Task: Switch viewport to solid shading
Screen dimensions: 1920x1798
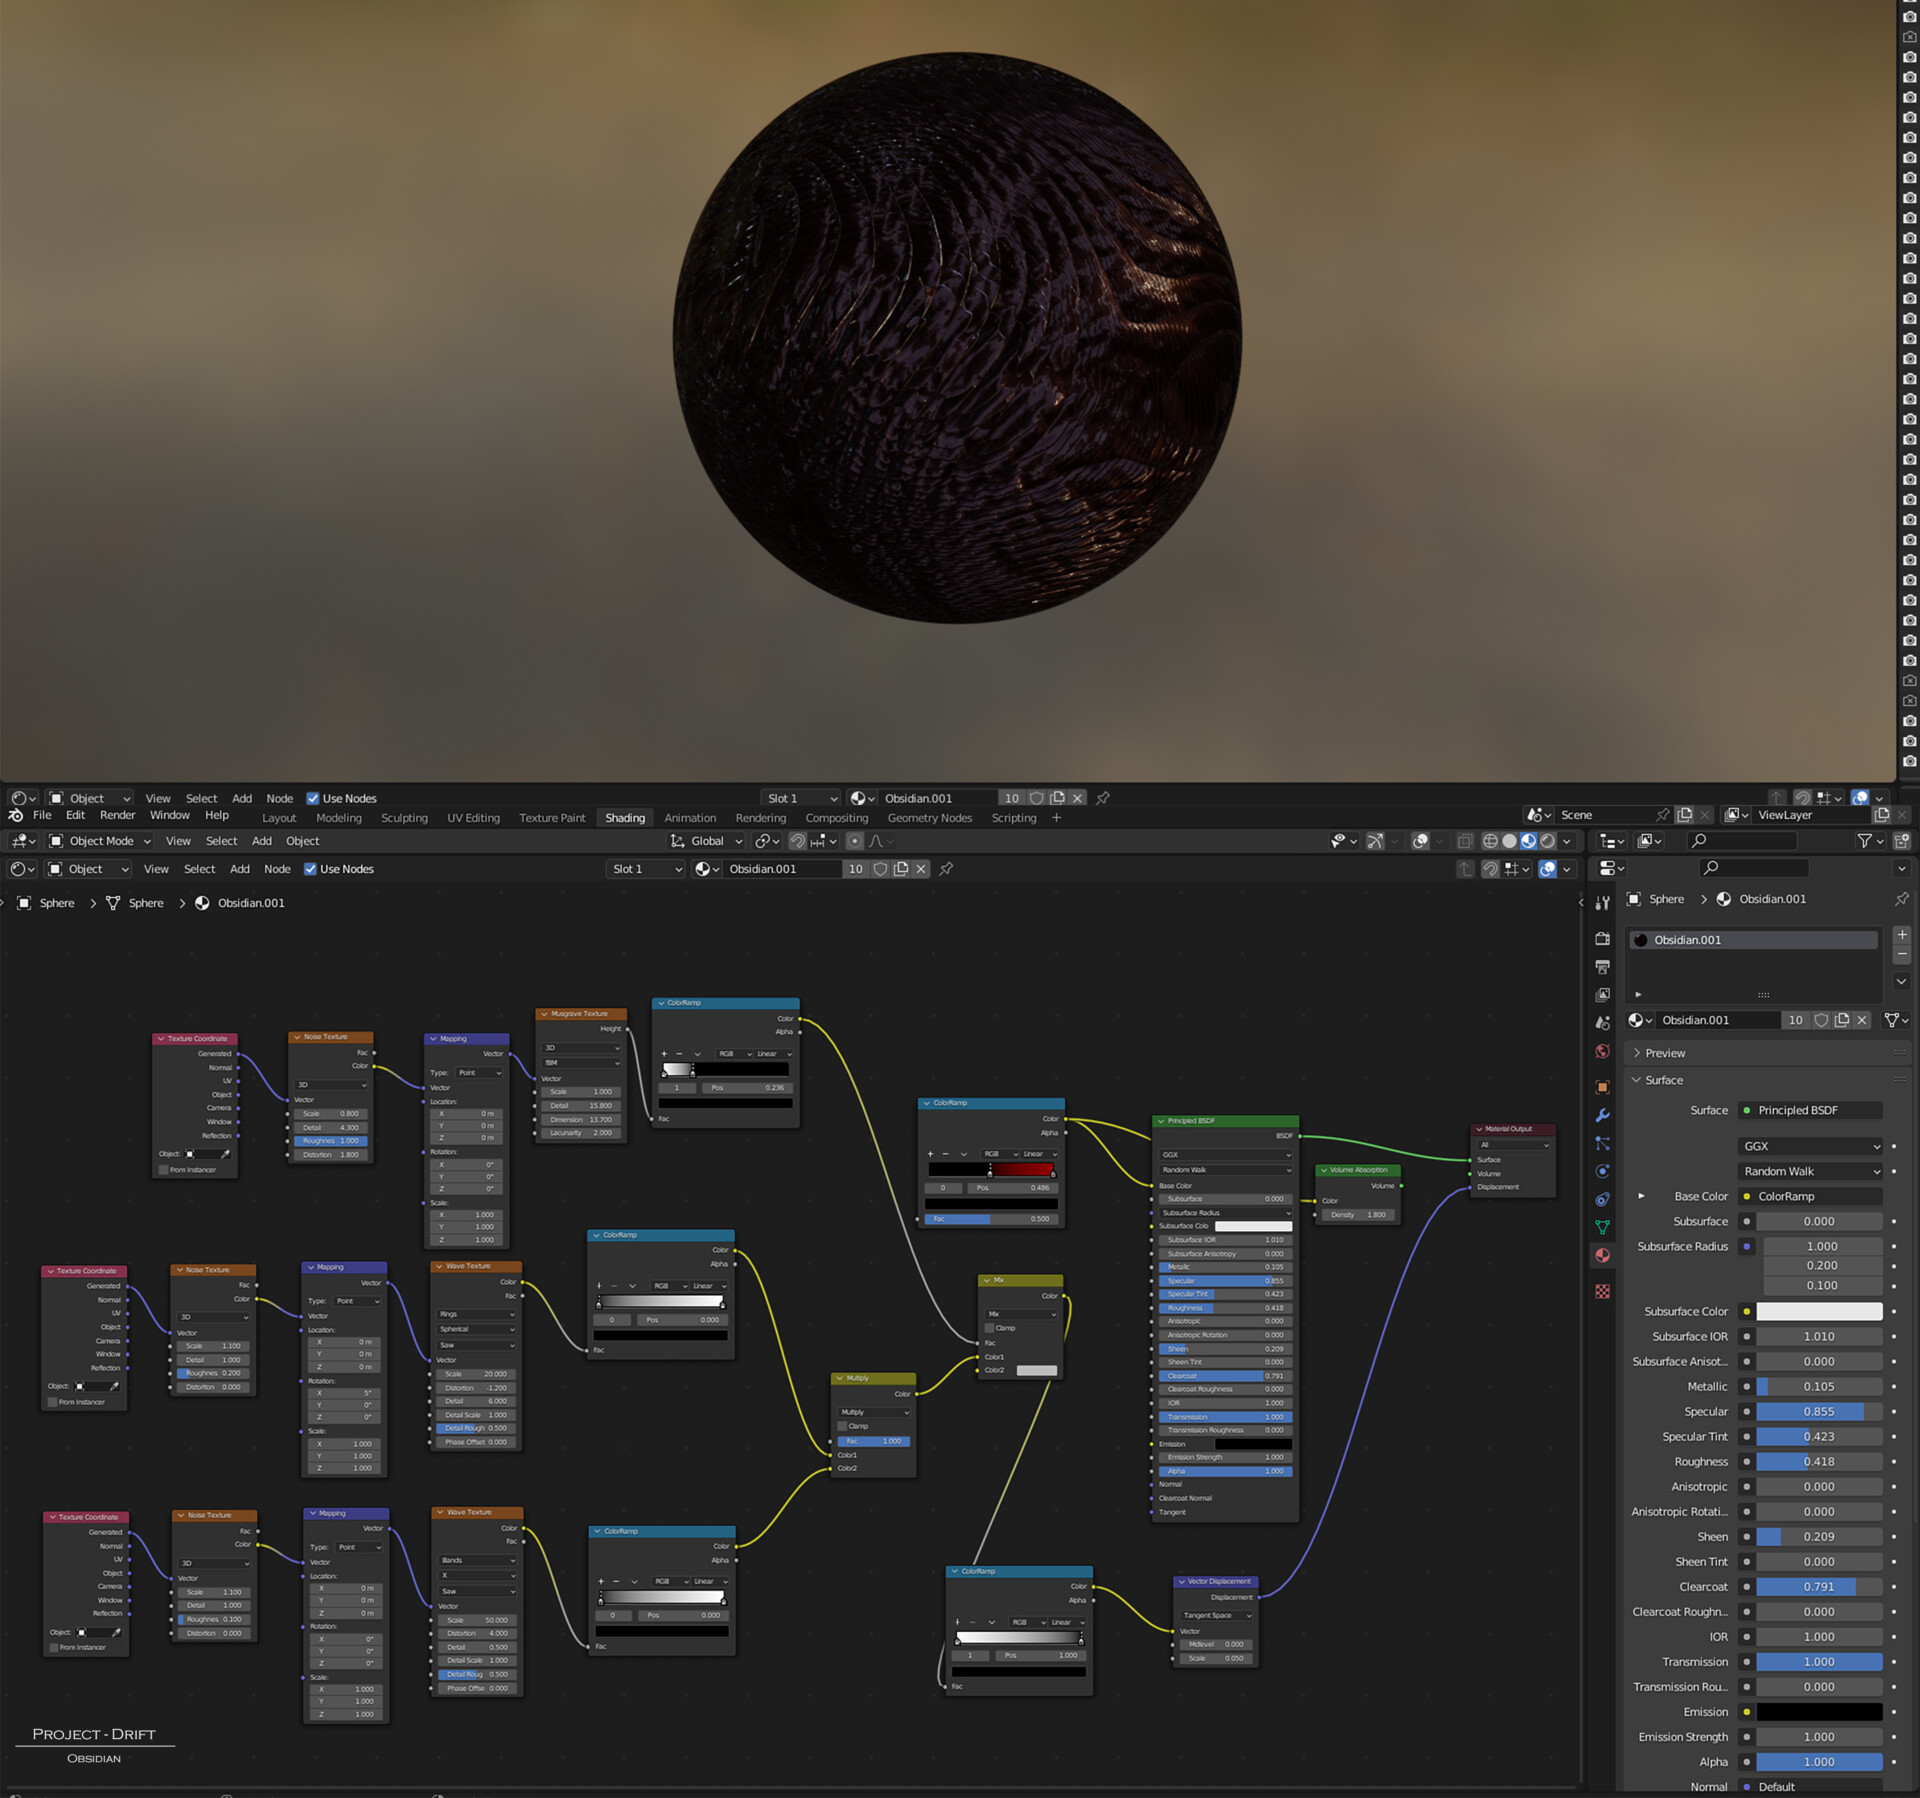Action: (1509, 841)
